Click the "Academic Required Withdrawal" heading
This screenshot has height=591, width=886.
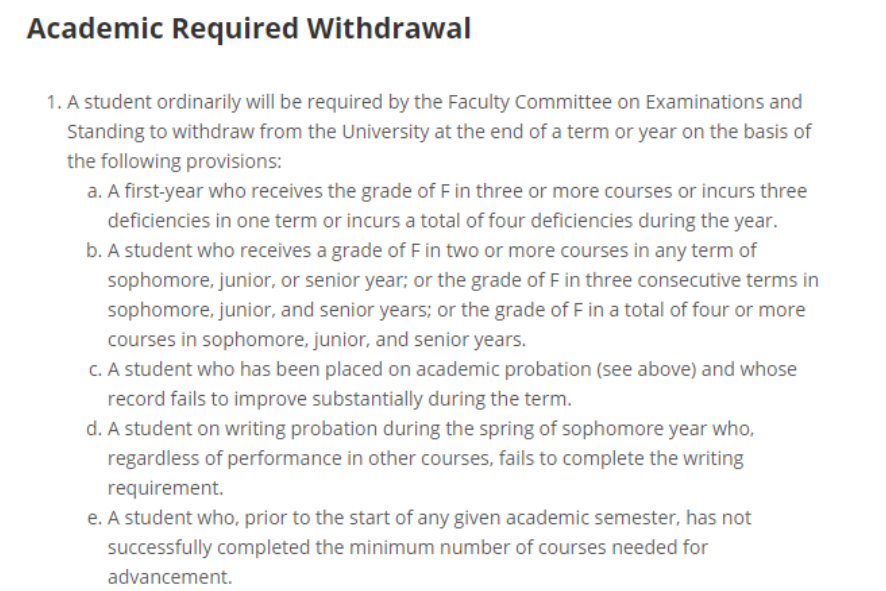pyautogui.click(x=248, y=29)
